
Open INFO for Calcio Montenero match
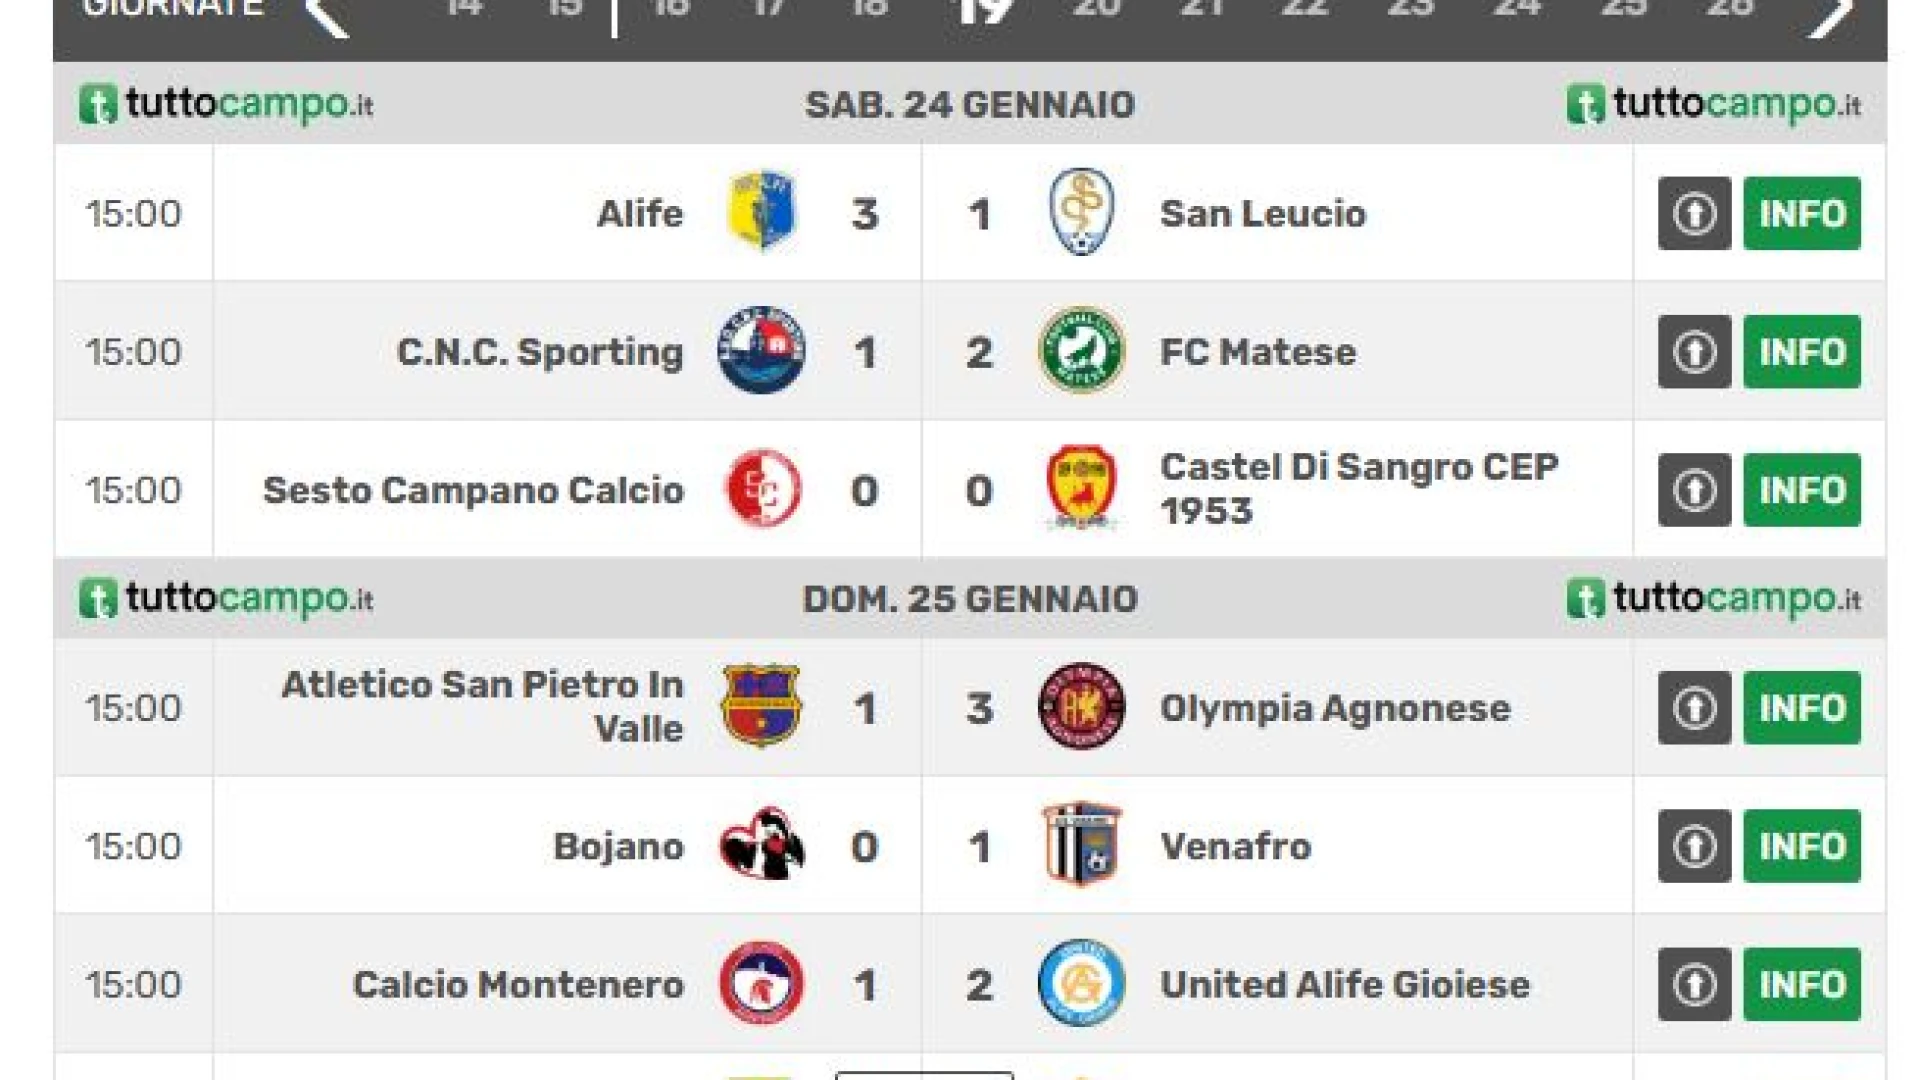(x=1802, y=984)
